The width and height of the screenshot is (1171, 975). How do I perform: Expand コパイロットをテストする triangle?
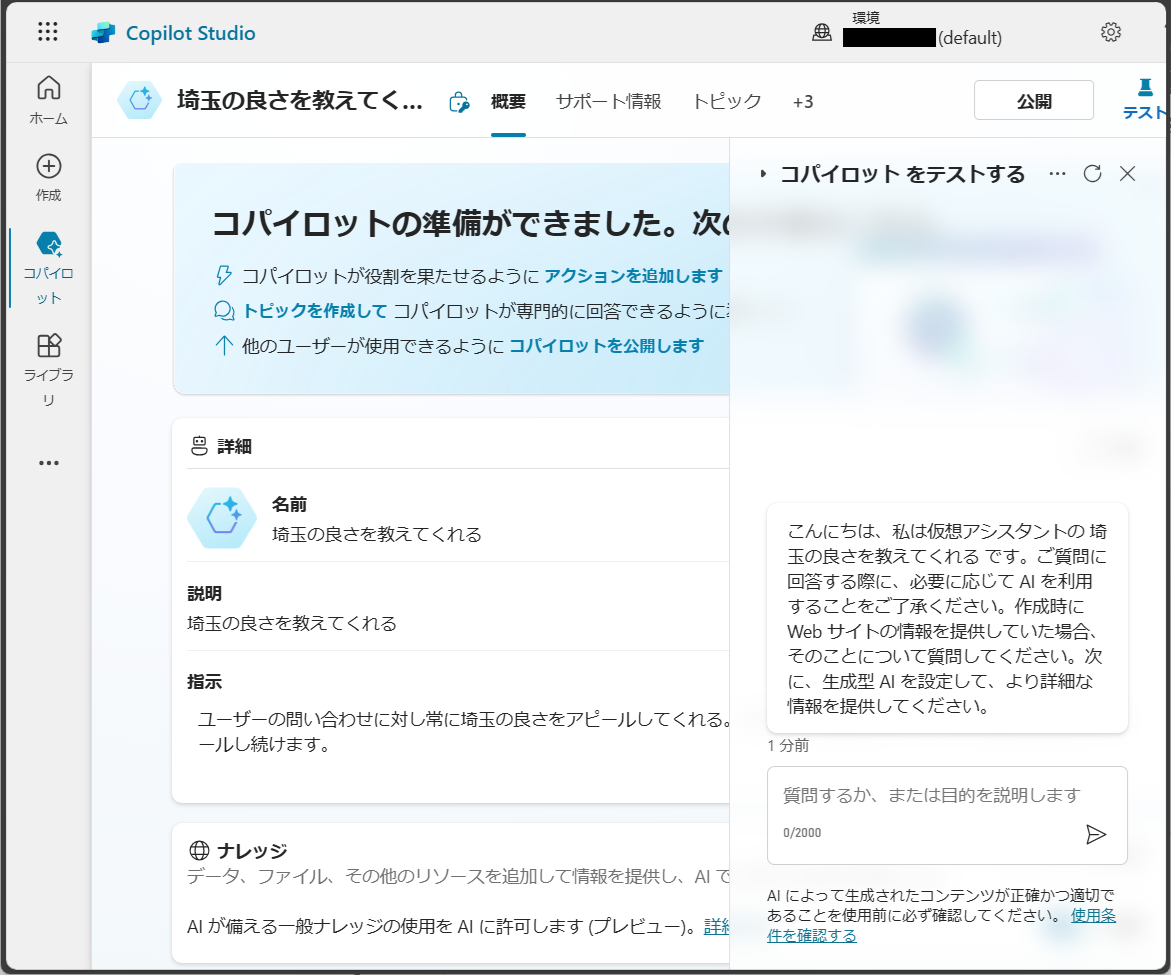pyautogui.click(x=762, y=174)
